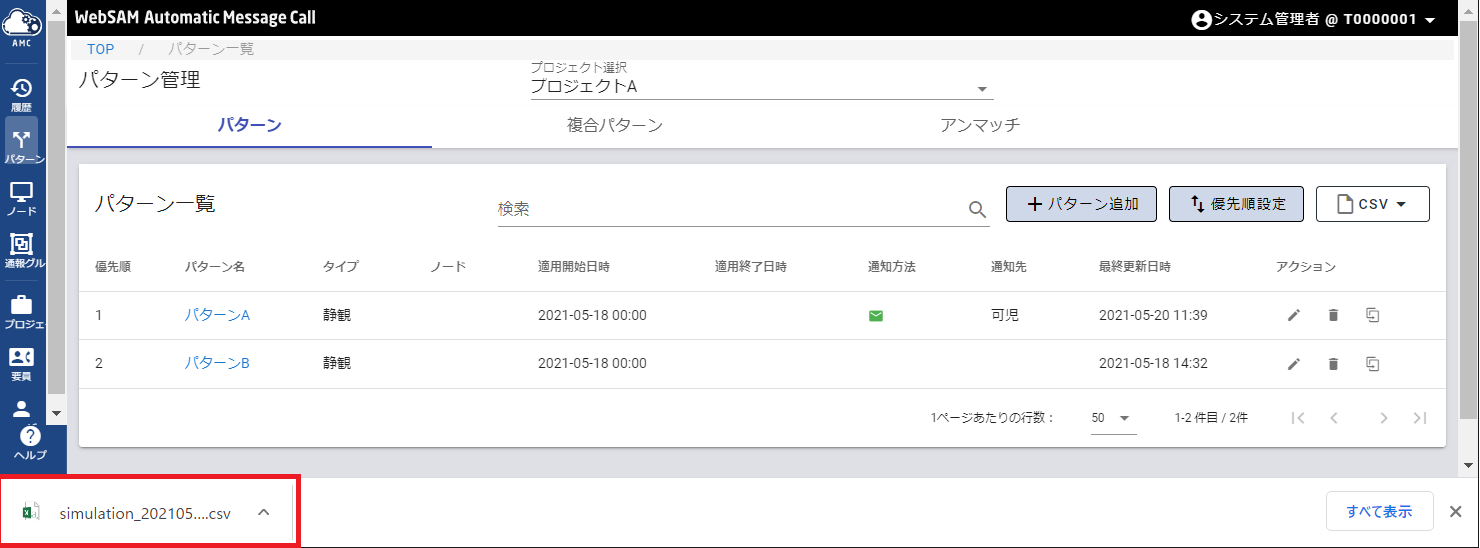Click the copy icon for パターンA
Viewport: 1480px width, 548px height.
[x=1373, y=315]
